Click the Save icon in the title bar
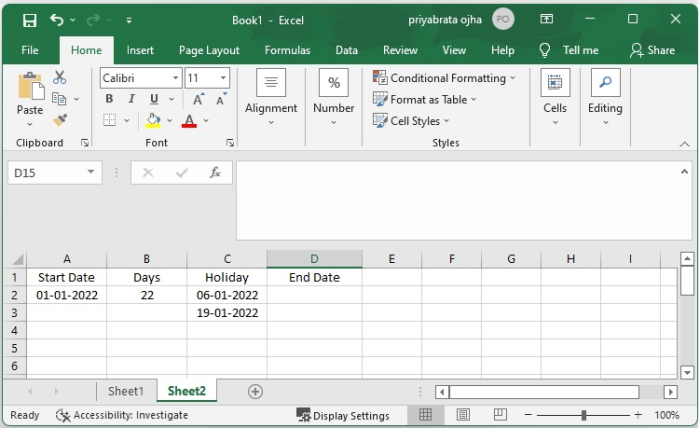700x428 pixels. click(x=29, y=20)
